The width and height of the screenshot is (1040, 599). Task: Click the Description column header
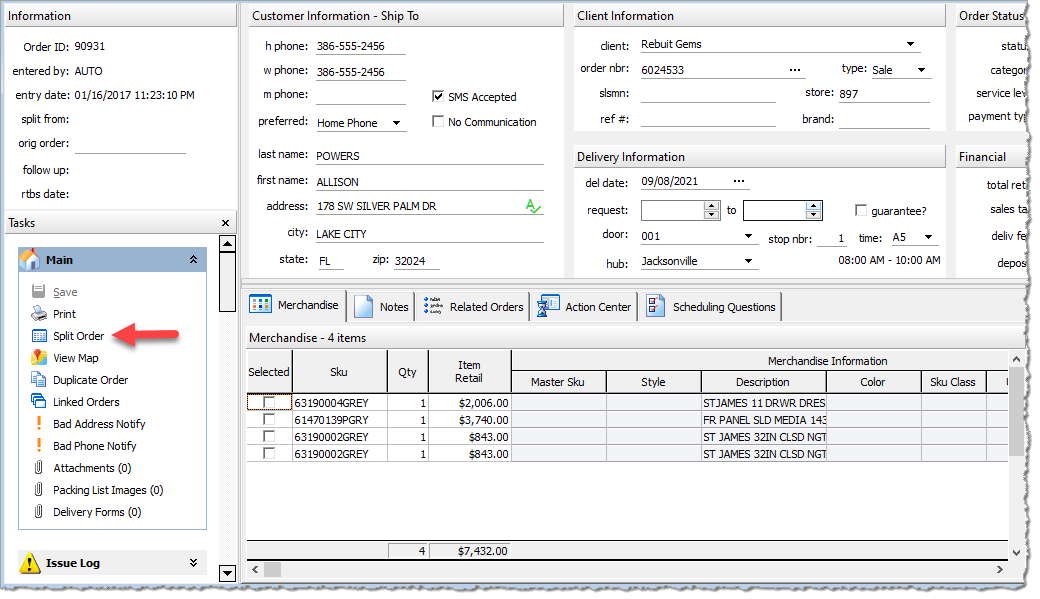point(763,382)
